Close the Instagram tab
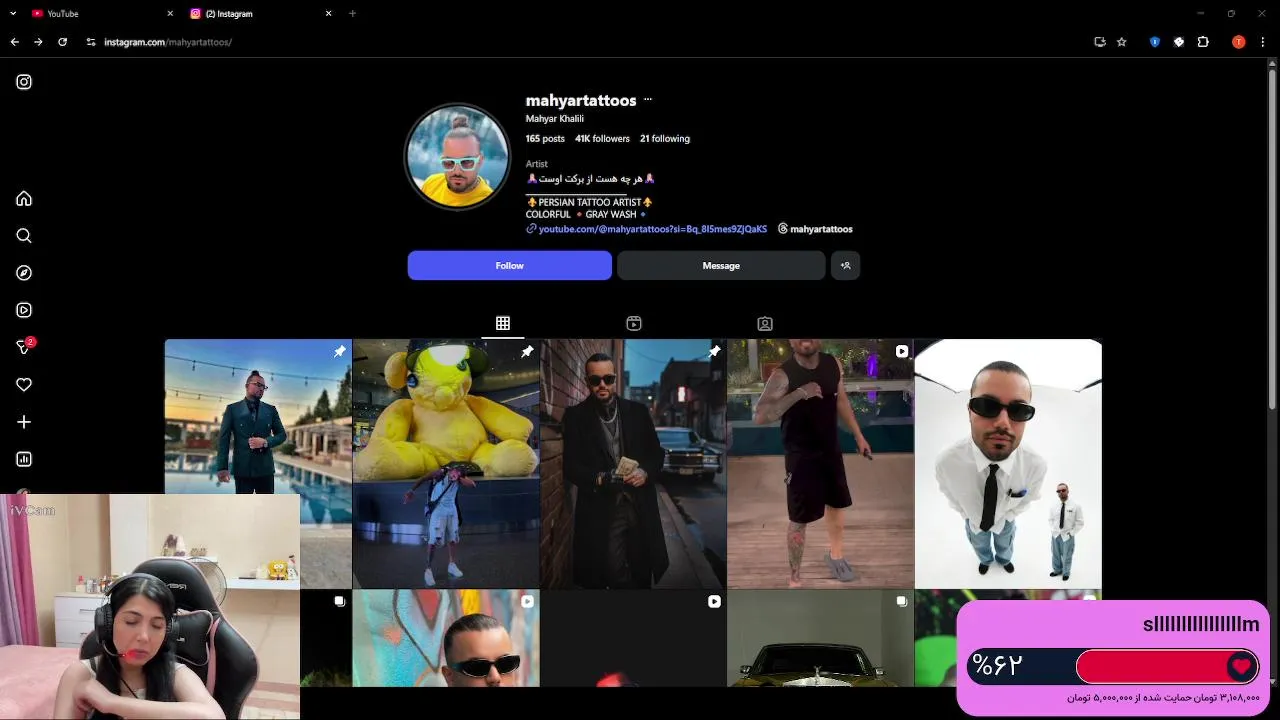1280x720 pixels. click(x=328, y=13)
